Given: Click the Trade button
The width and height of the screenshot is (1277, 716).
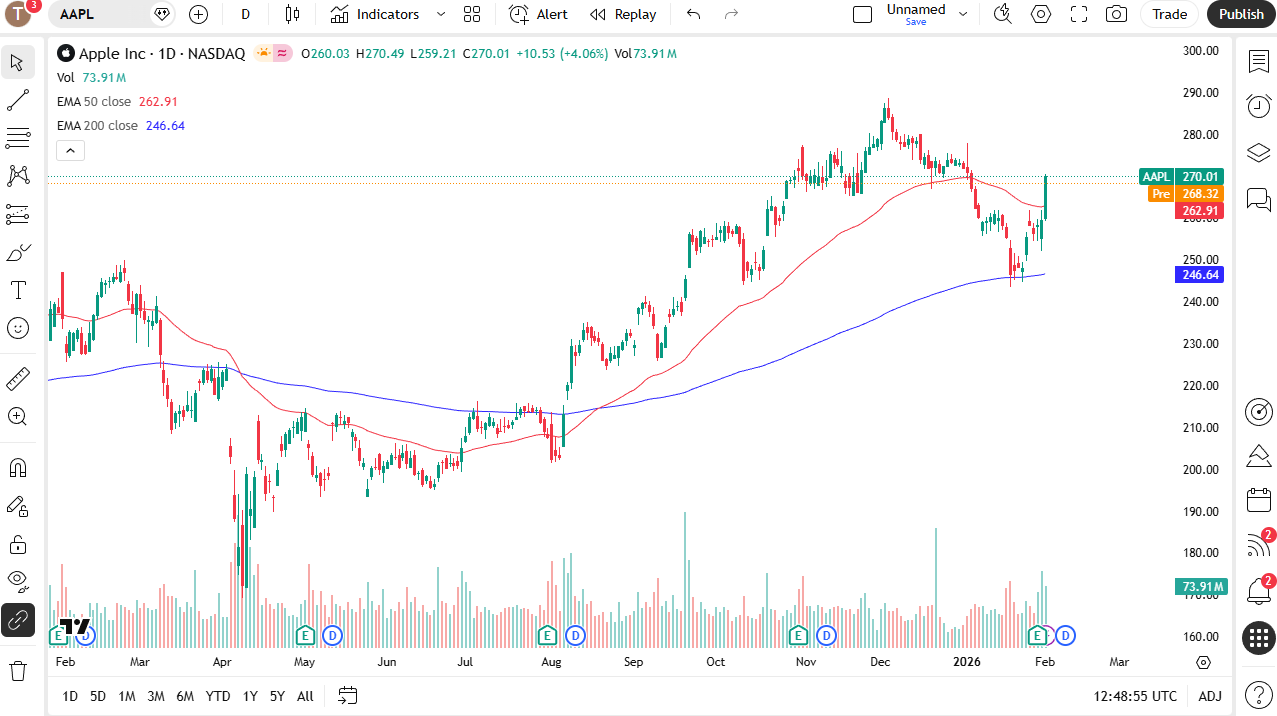Looking at the screenshot, I should tap(1169, 14).
